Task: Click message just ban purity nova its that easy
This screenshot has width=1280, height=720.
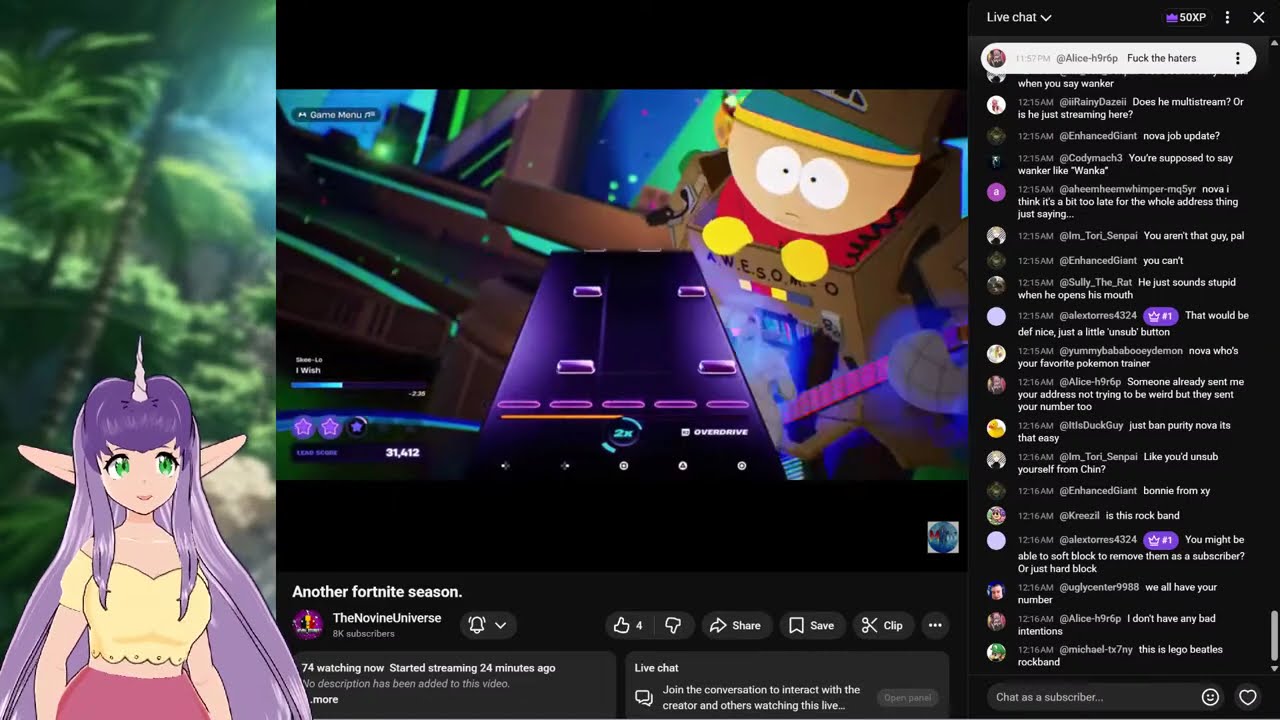Action: tap(1124, 432)
